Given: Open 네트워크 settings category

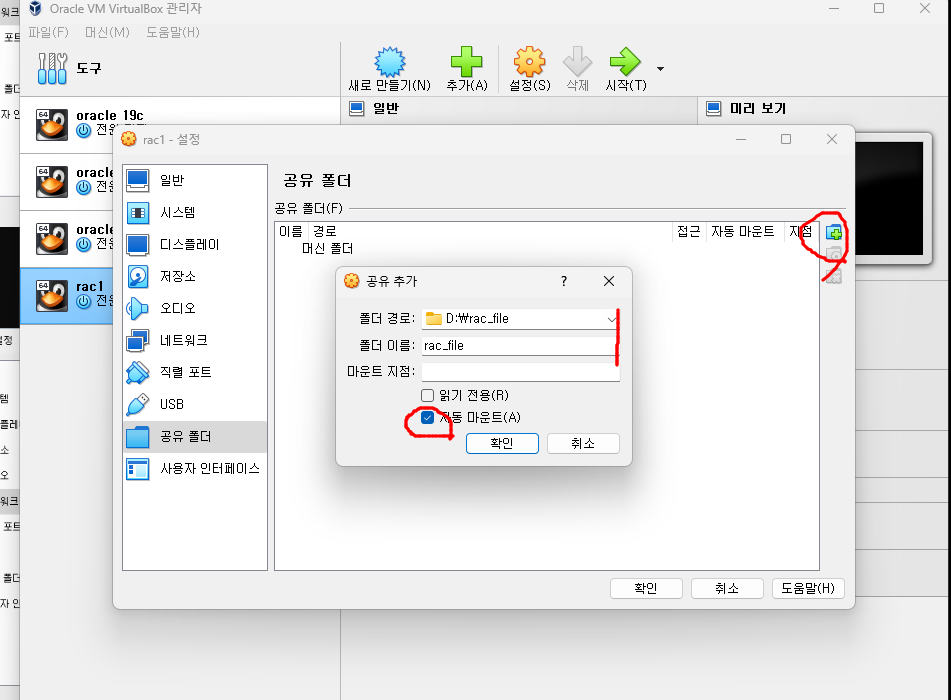Looking at the screenshot, I should 195,340.
